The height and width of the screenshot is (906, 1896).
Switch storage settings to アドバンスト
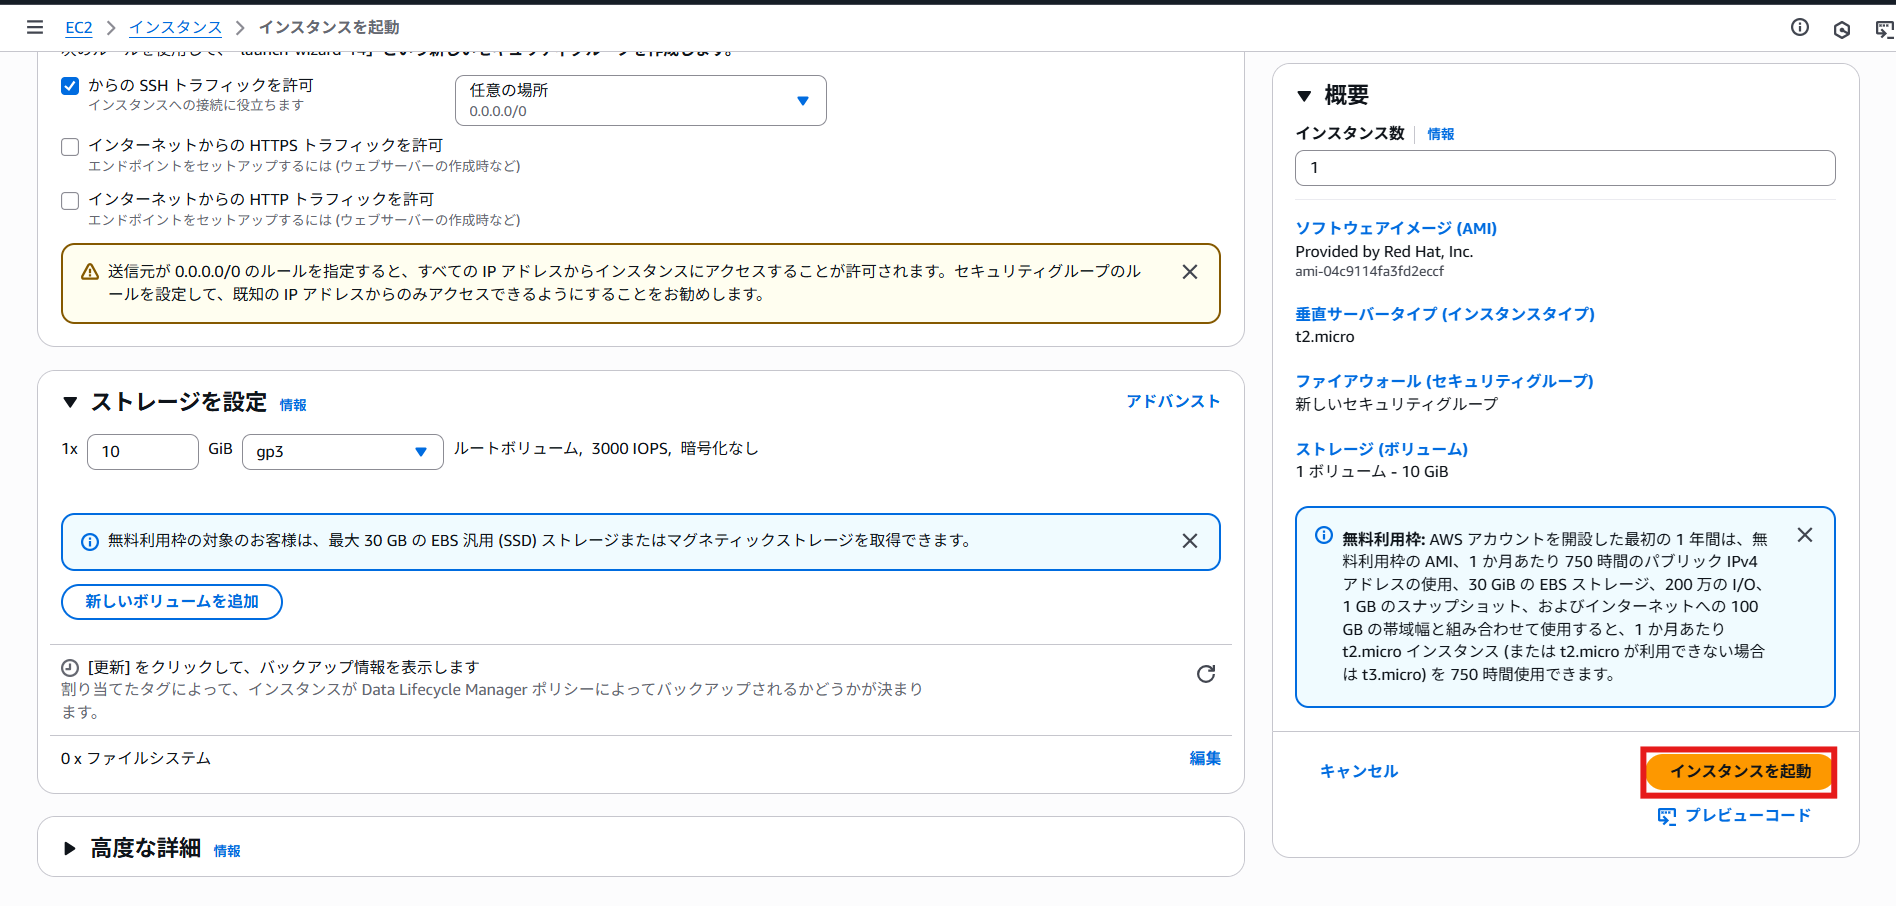tap(1173, 401)
